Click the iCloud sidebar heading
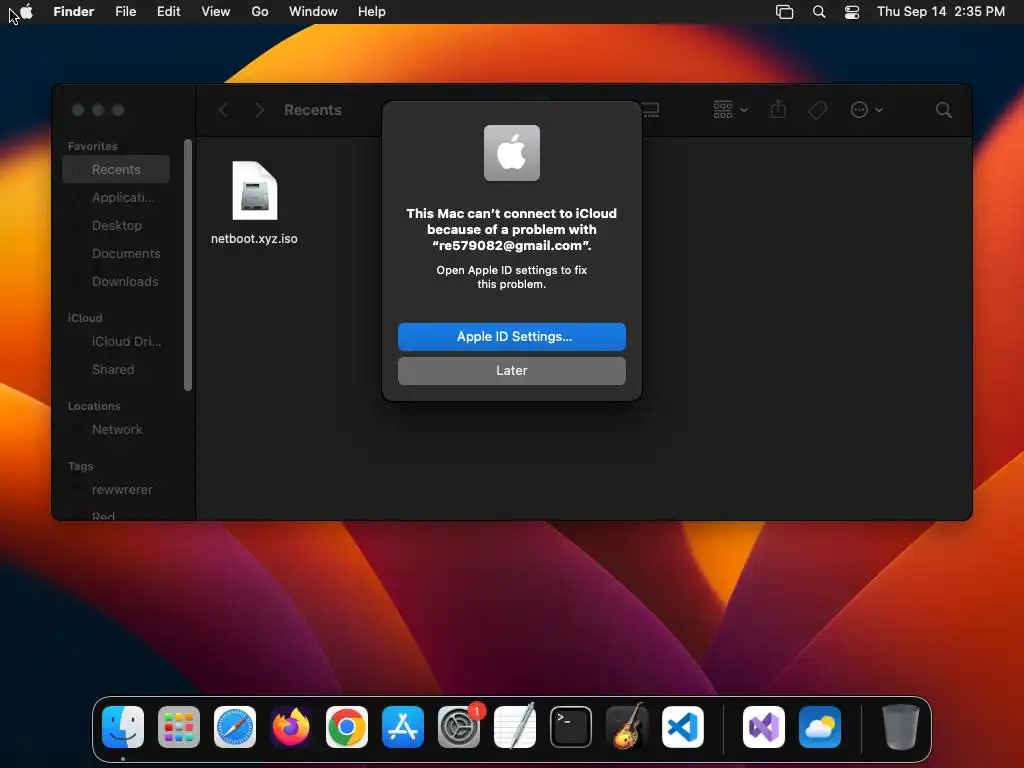1024x768 pixels. click(85, 318)
